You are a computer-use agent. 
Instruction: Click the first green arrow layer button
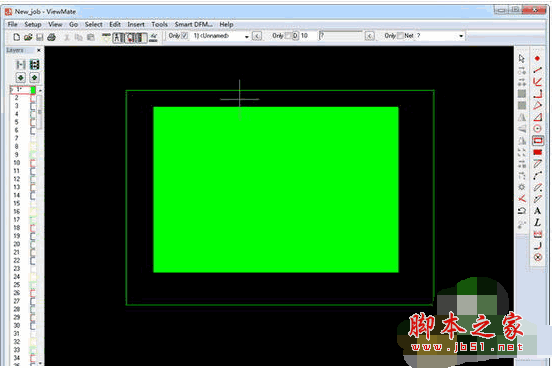tap(21, 77)
